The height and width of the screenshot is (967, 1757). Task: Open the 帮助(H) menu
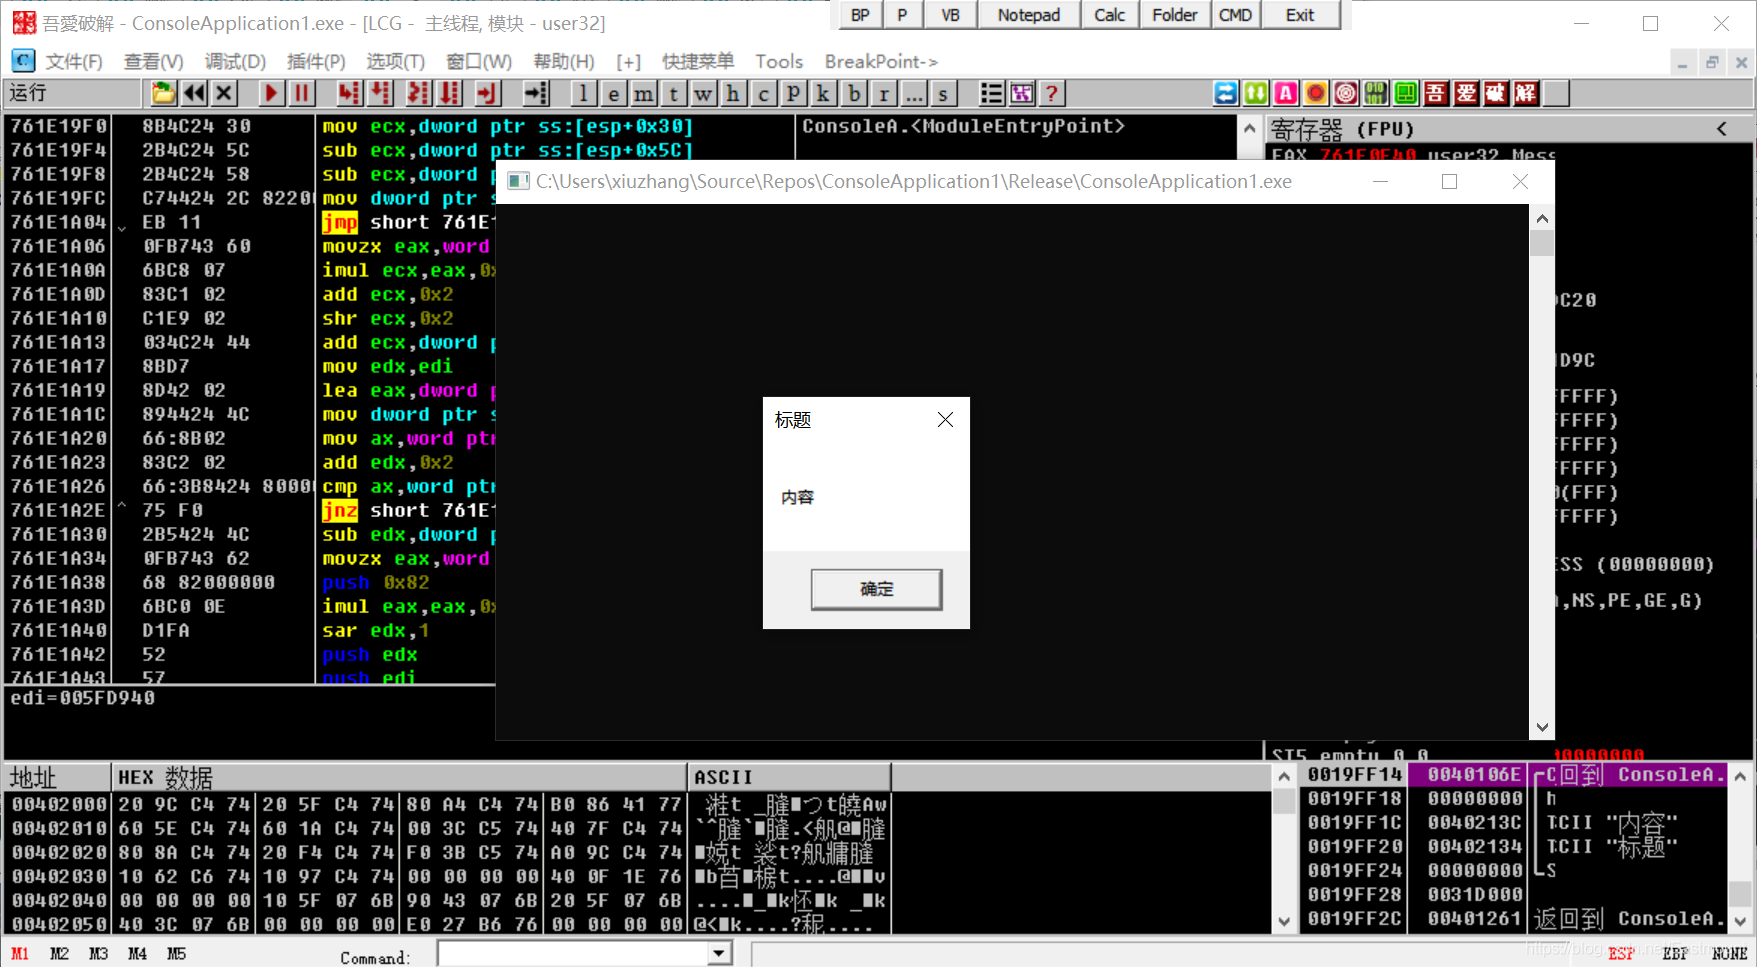pyautogui.click(x=564, y=62)
